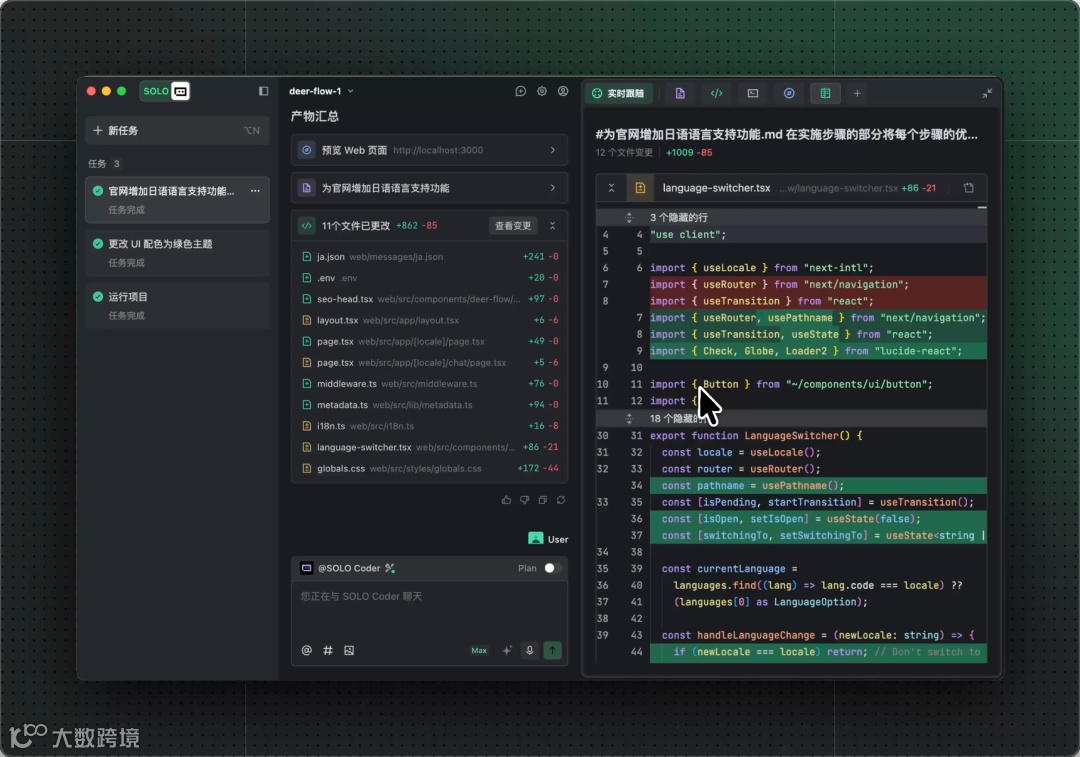Toggle the left sidebar panel visibility
The image size is (1080, 757).
[264, 91]
